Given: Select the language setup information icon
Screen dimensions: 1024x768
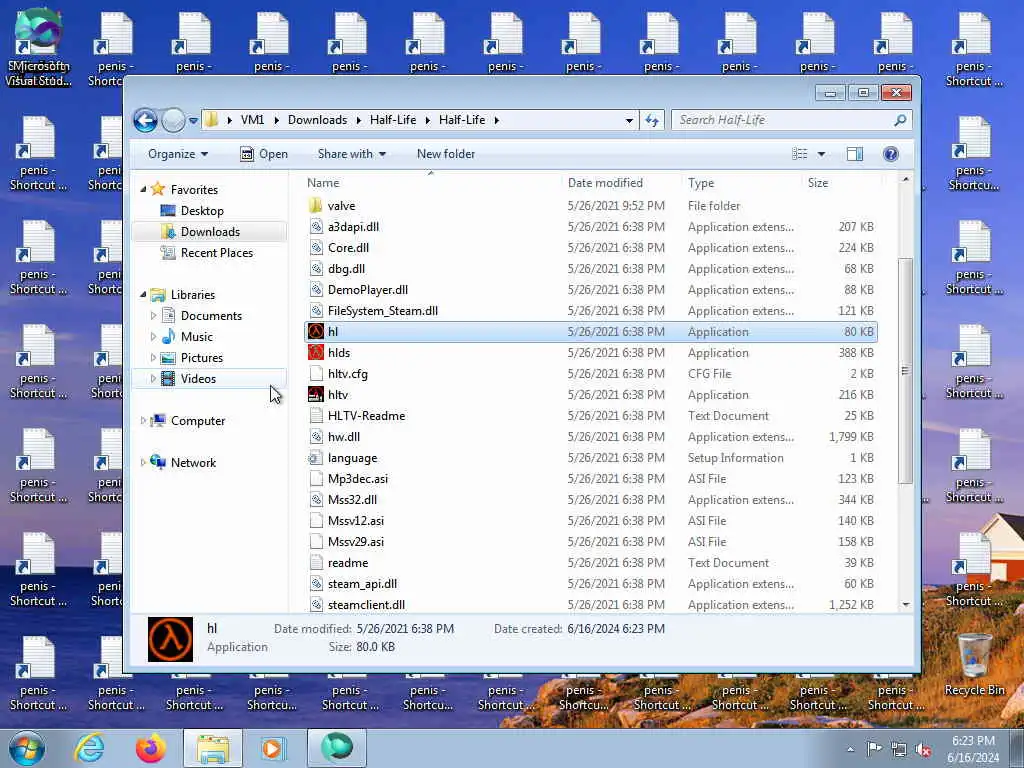Looking at the screenshot, I should [316, 458].
